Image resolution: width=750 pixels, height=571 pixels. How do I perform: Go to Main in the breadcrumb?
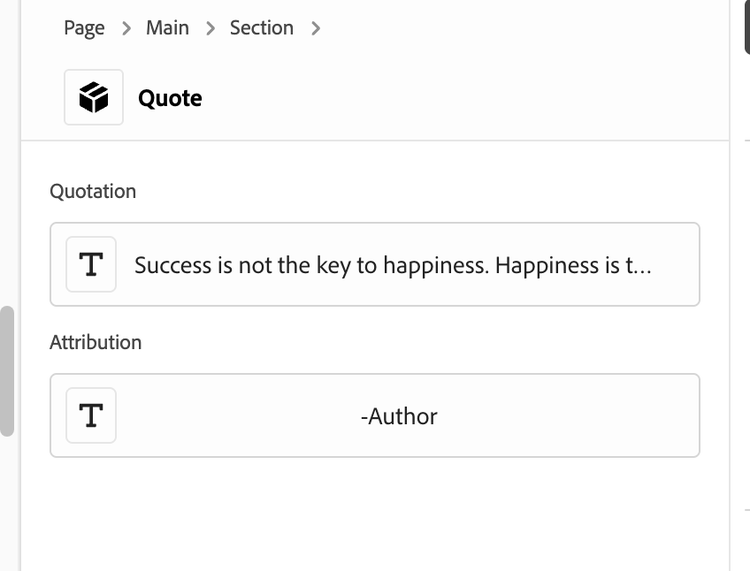167,28
